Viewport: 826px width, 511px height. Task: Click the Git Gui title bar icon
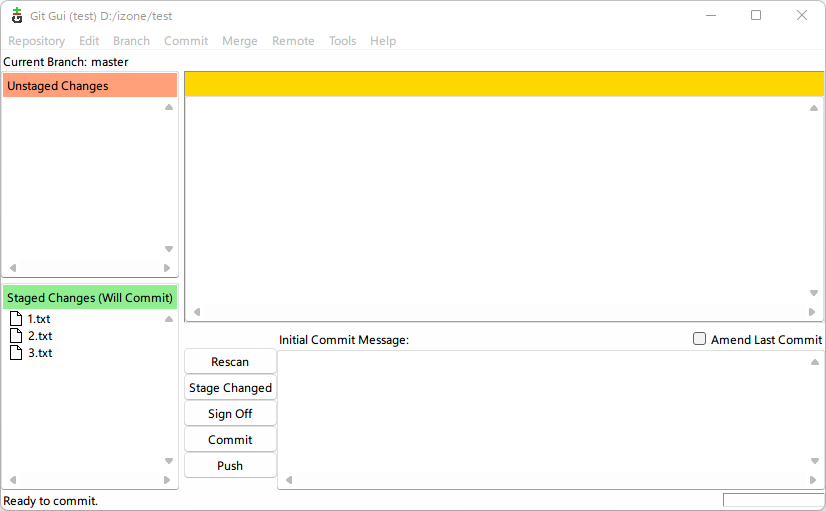point(16,15)
